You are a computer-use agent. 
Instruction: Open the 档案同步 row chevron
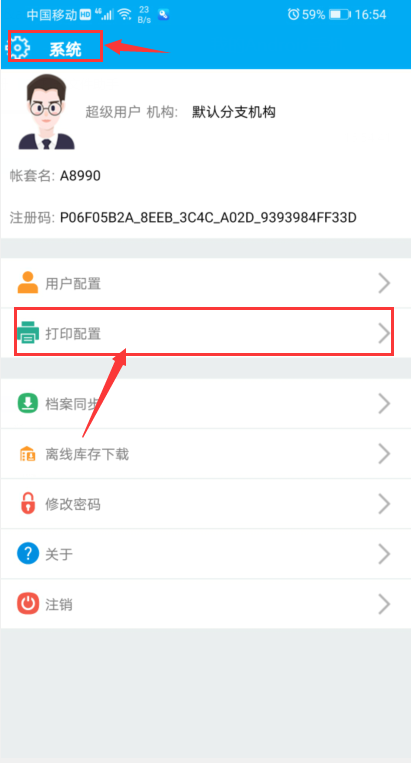tap(384, 403)
